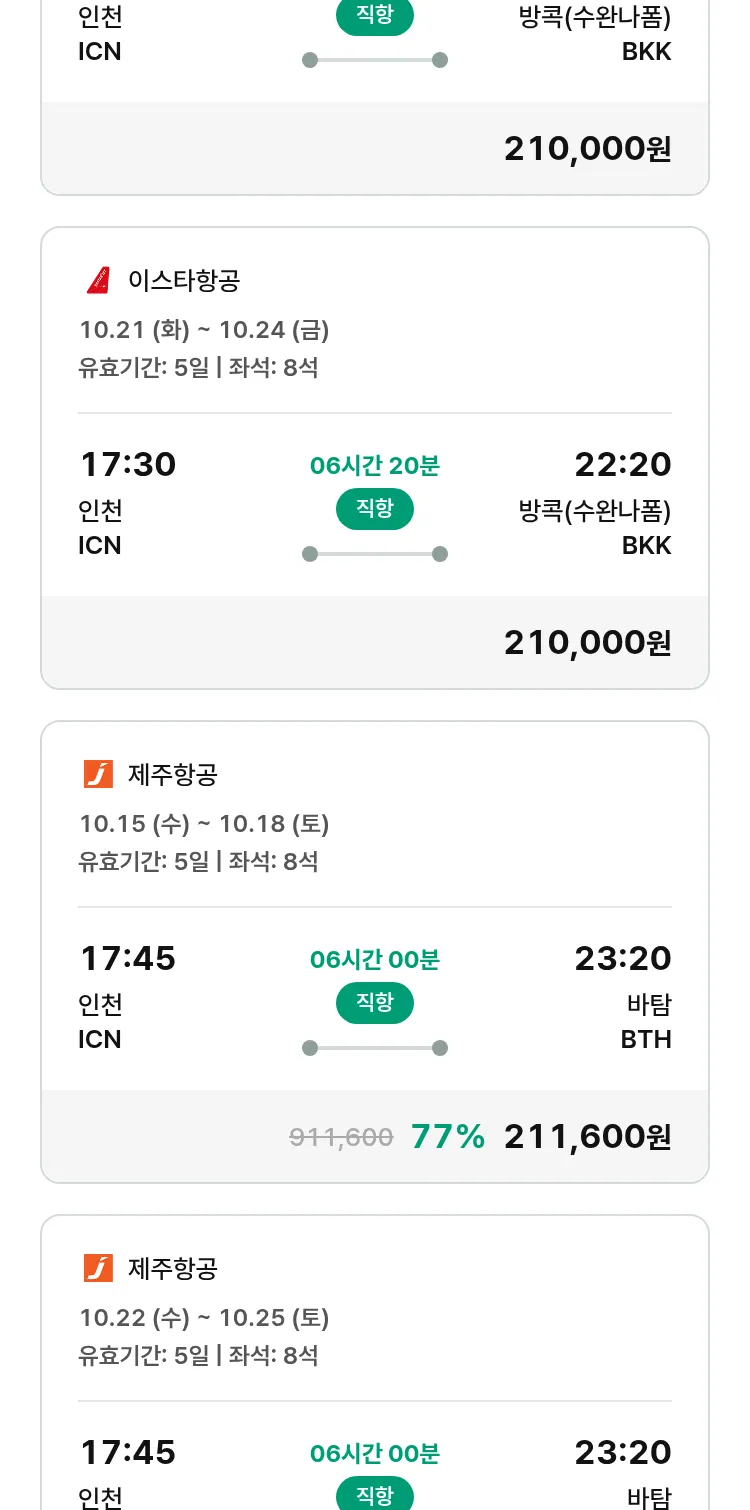Open 제주항공 flight dated 10.15 (수) ~ 10.18 (토)
750x1510 pixels.
(204, 824)
